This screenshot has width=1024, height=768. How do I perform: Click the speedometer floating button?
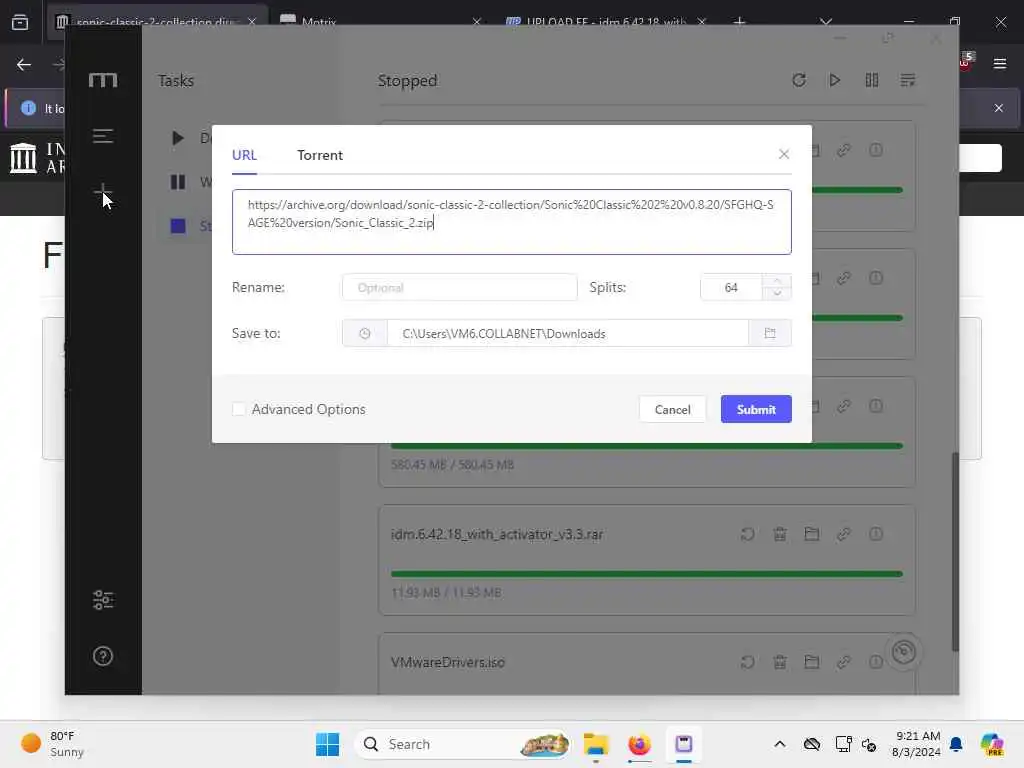904,652
